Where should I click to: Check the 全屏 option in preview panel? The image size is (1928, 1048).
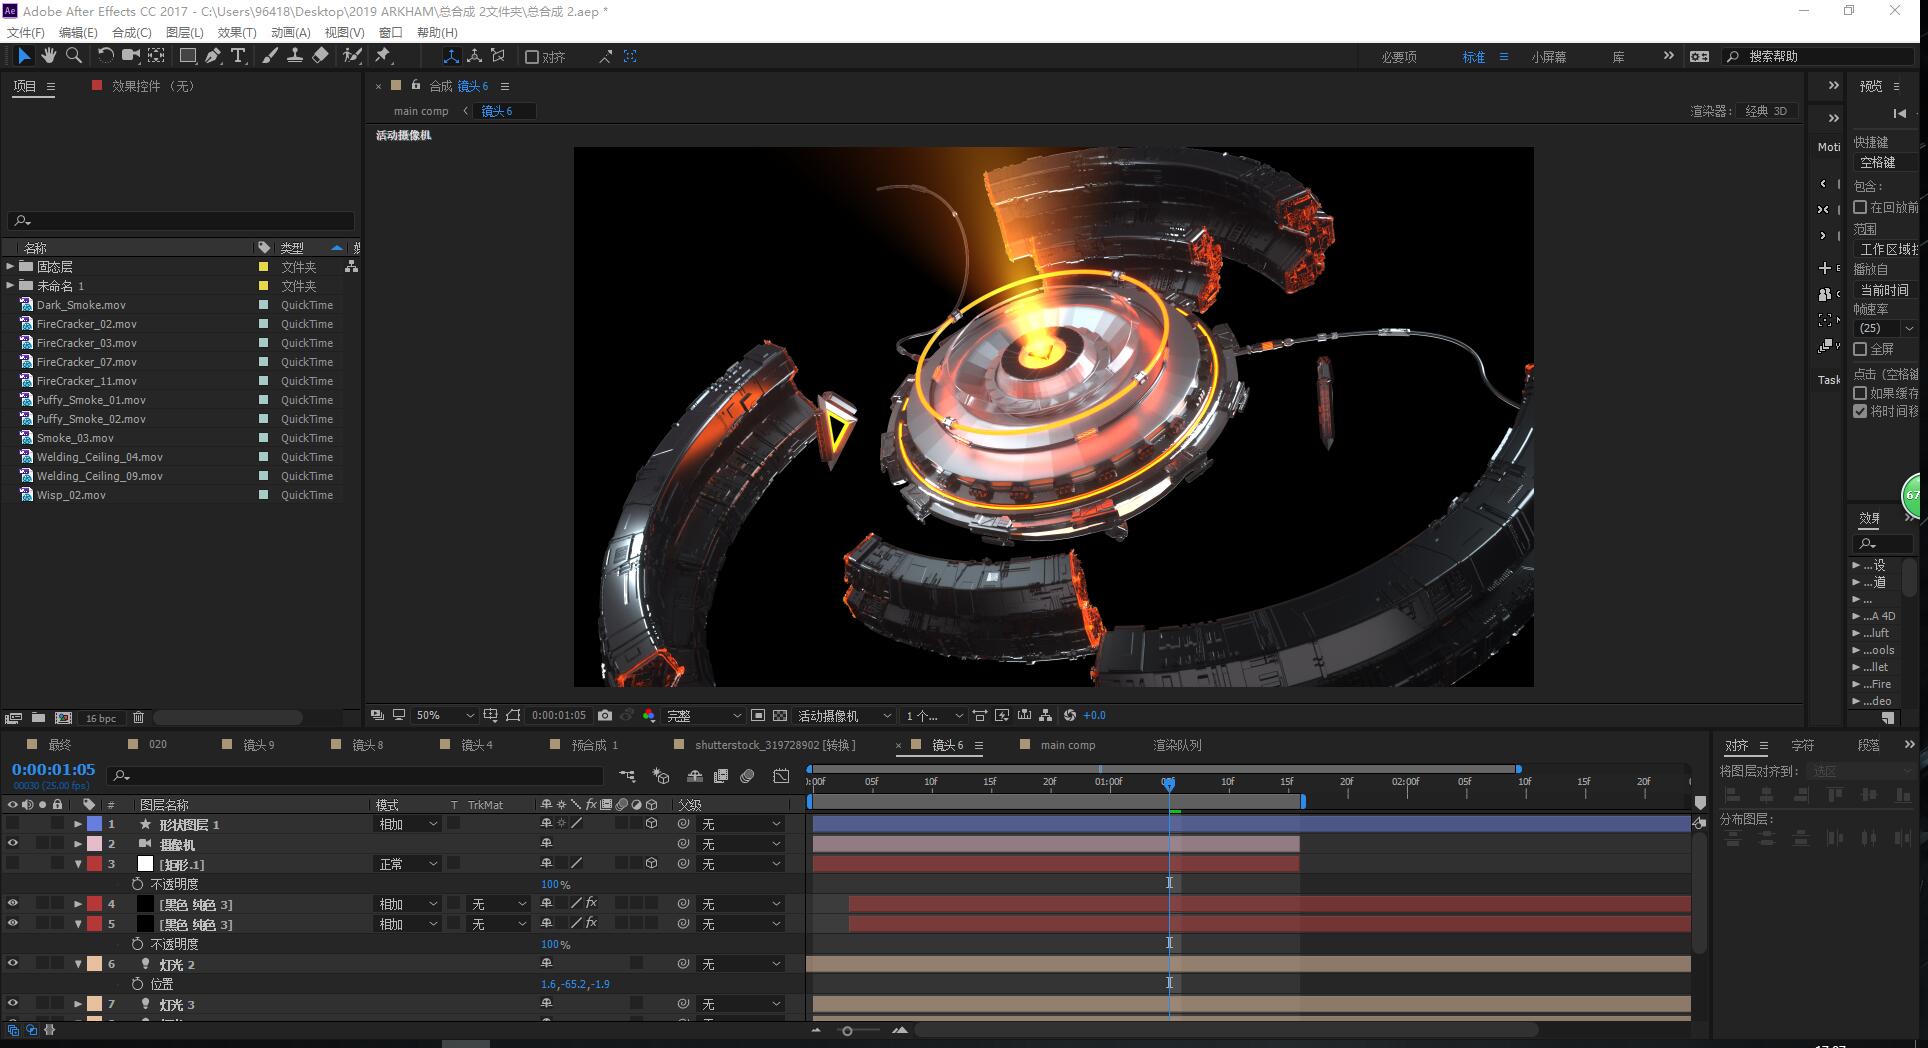(x=1860, y=349)
